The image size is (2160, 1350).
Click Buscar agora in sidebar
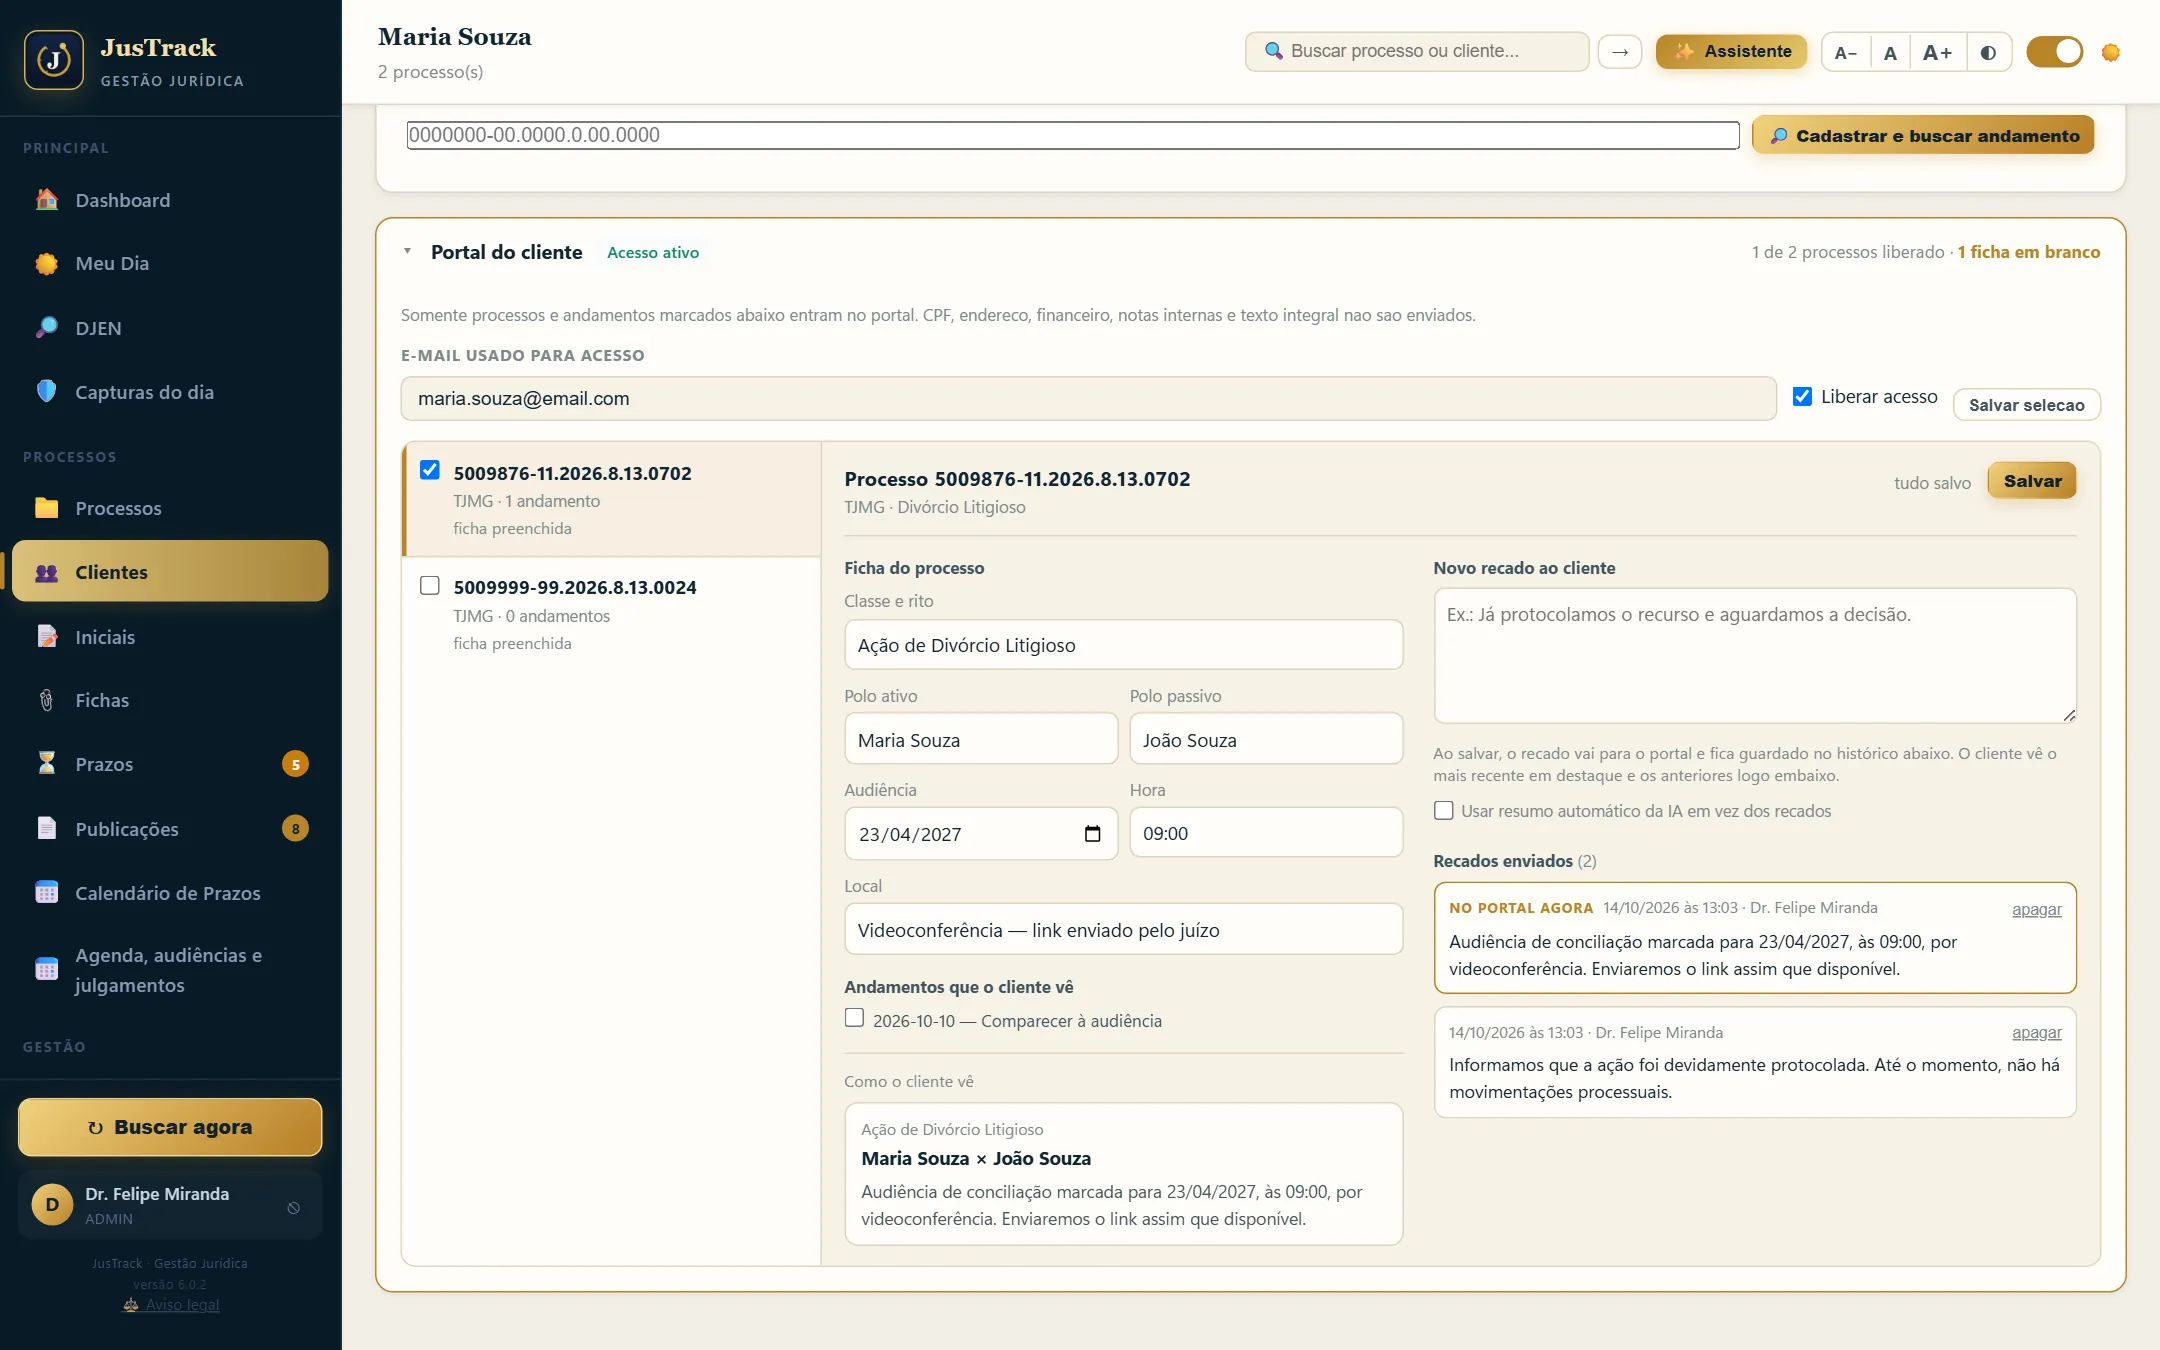[x=170, y=1127]
